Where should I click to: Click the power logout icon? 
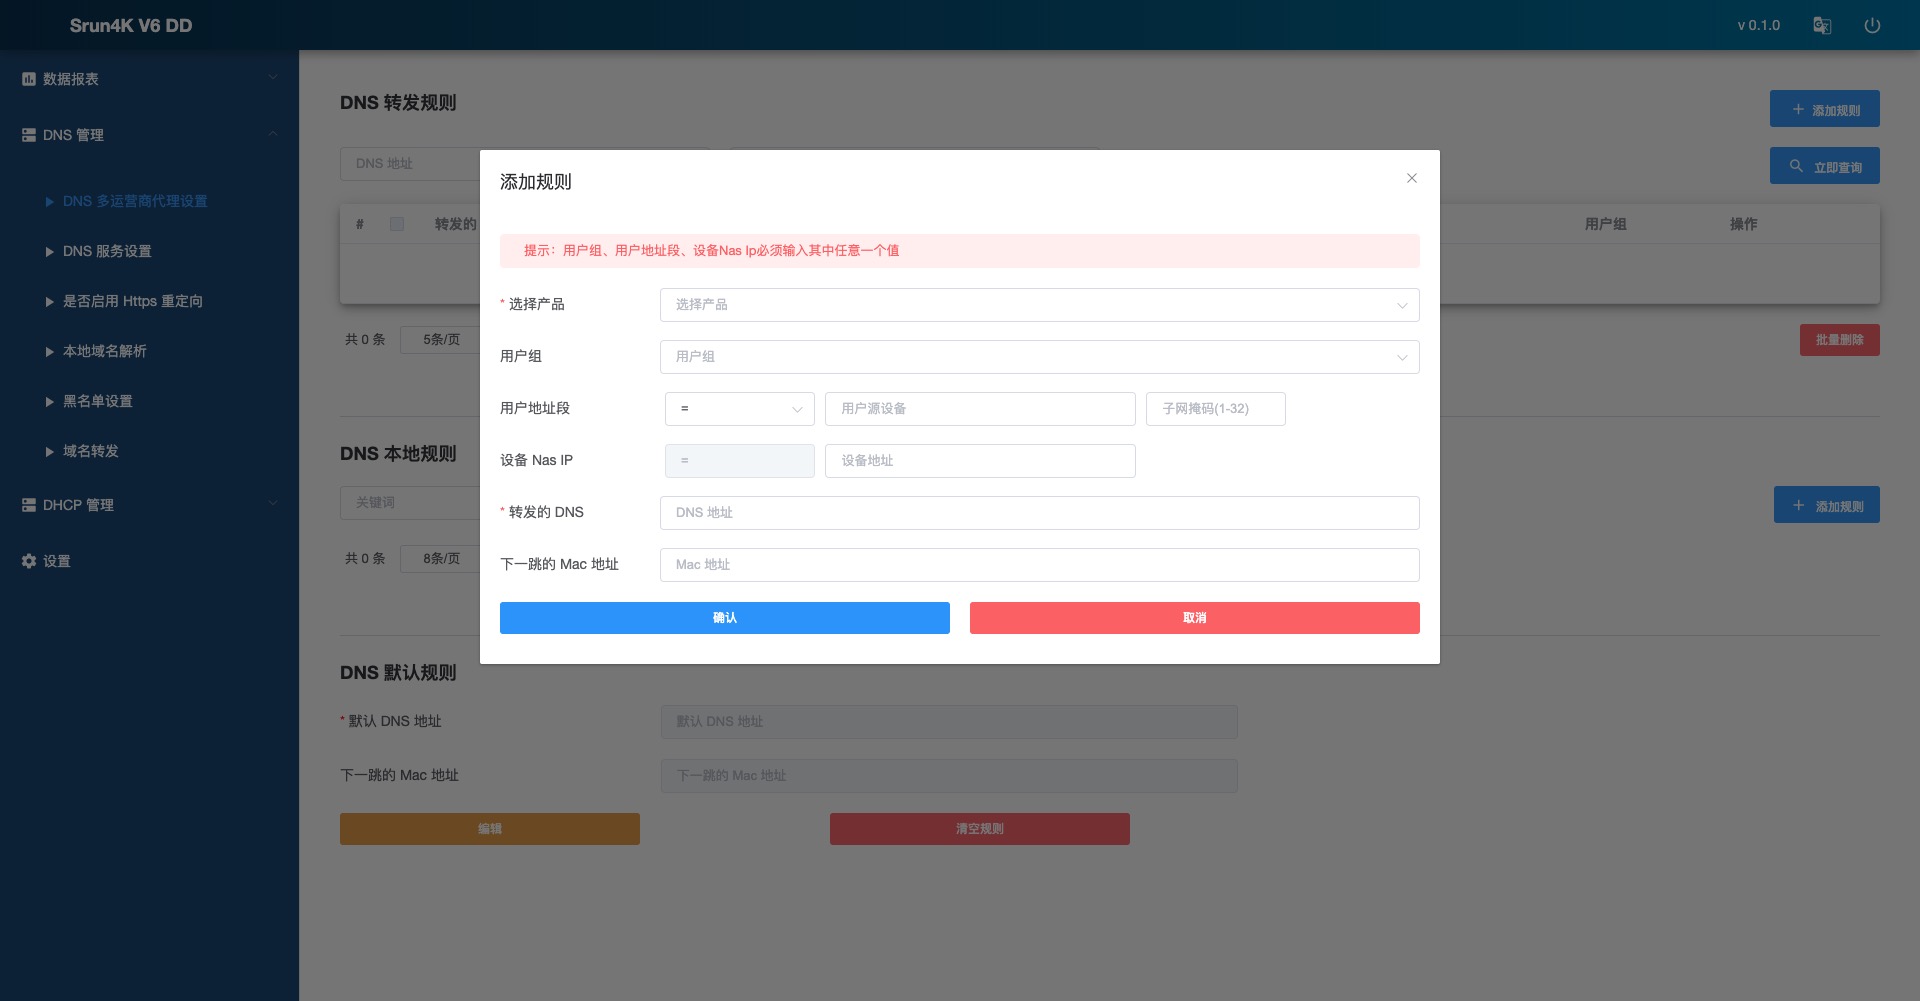[x=1872, y=26]
